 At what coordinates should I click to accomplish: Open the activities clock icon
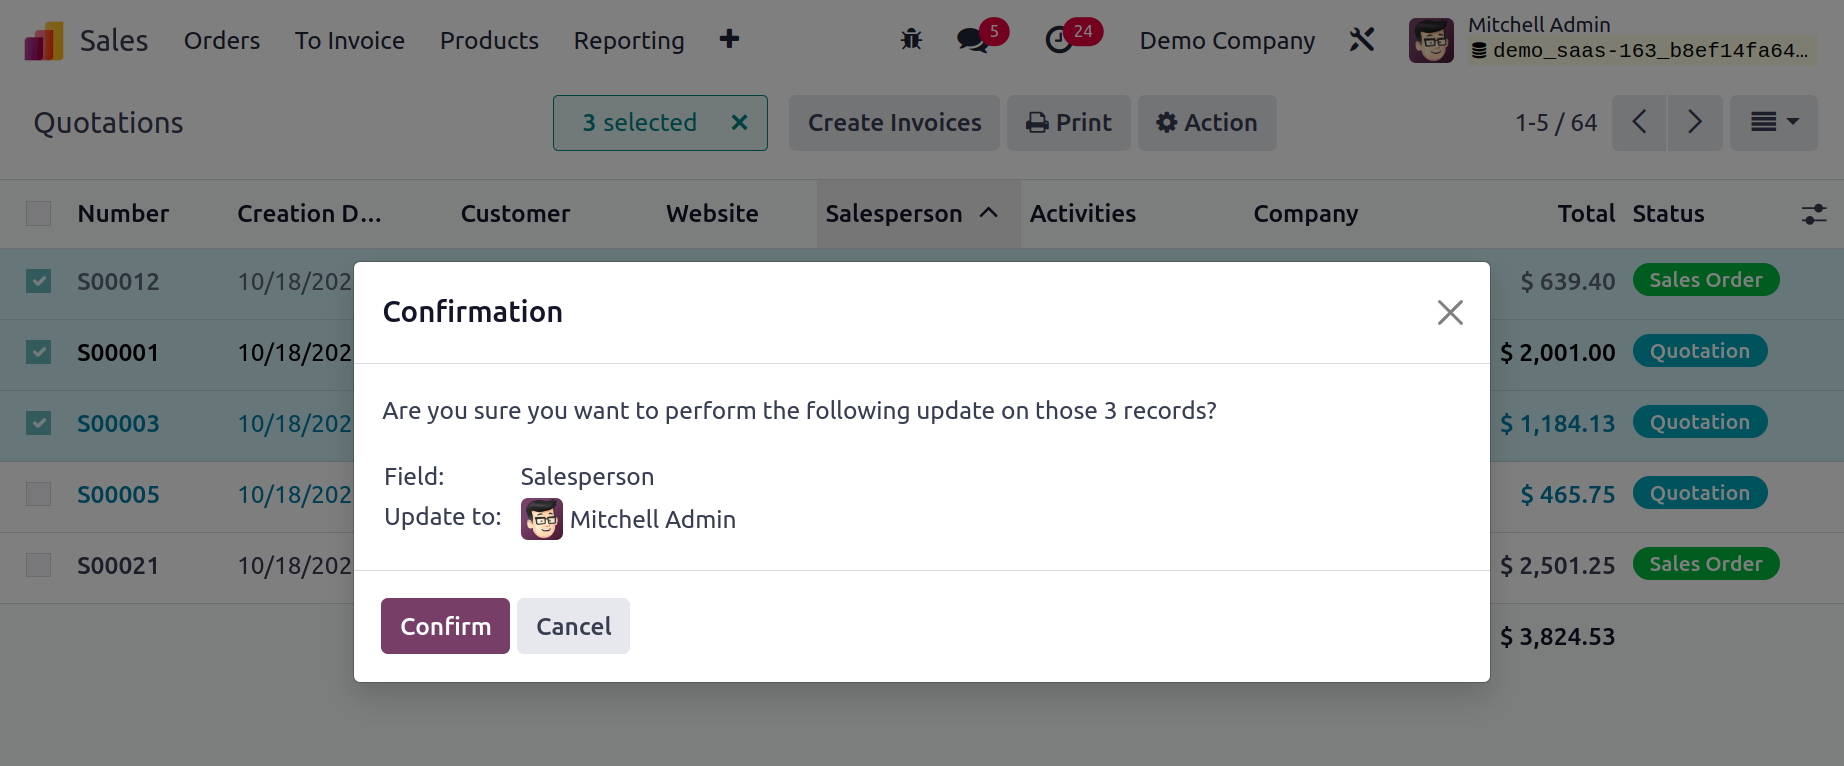click(x=1059, y=40)
